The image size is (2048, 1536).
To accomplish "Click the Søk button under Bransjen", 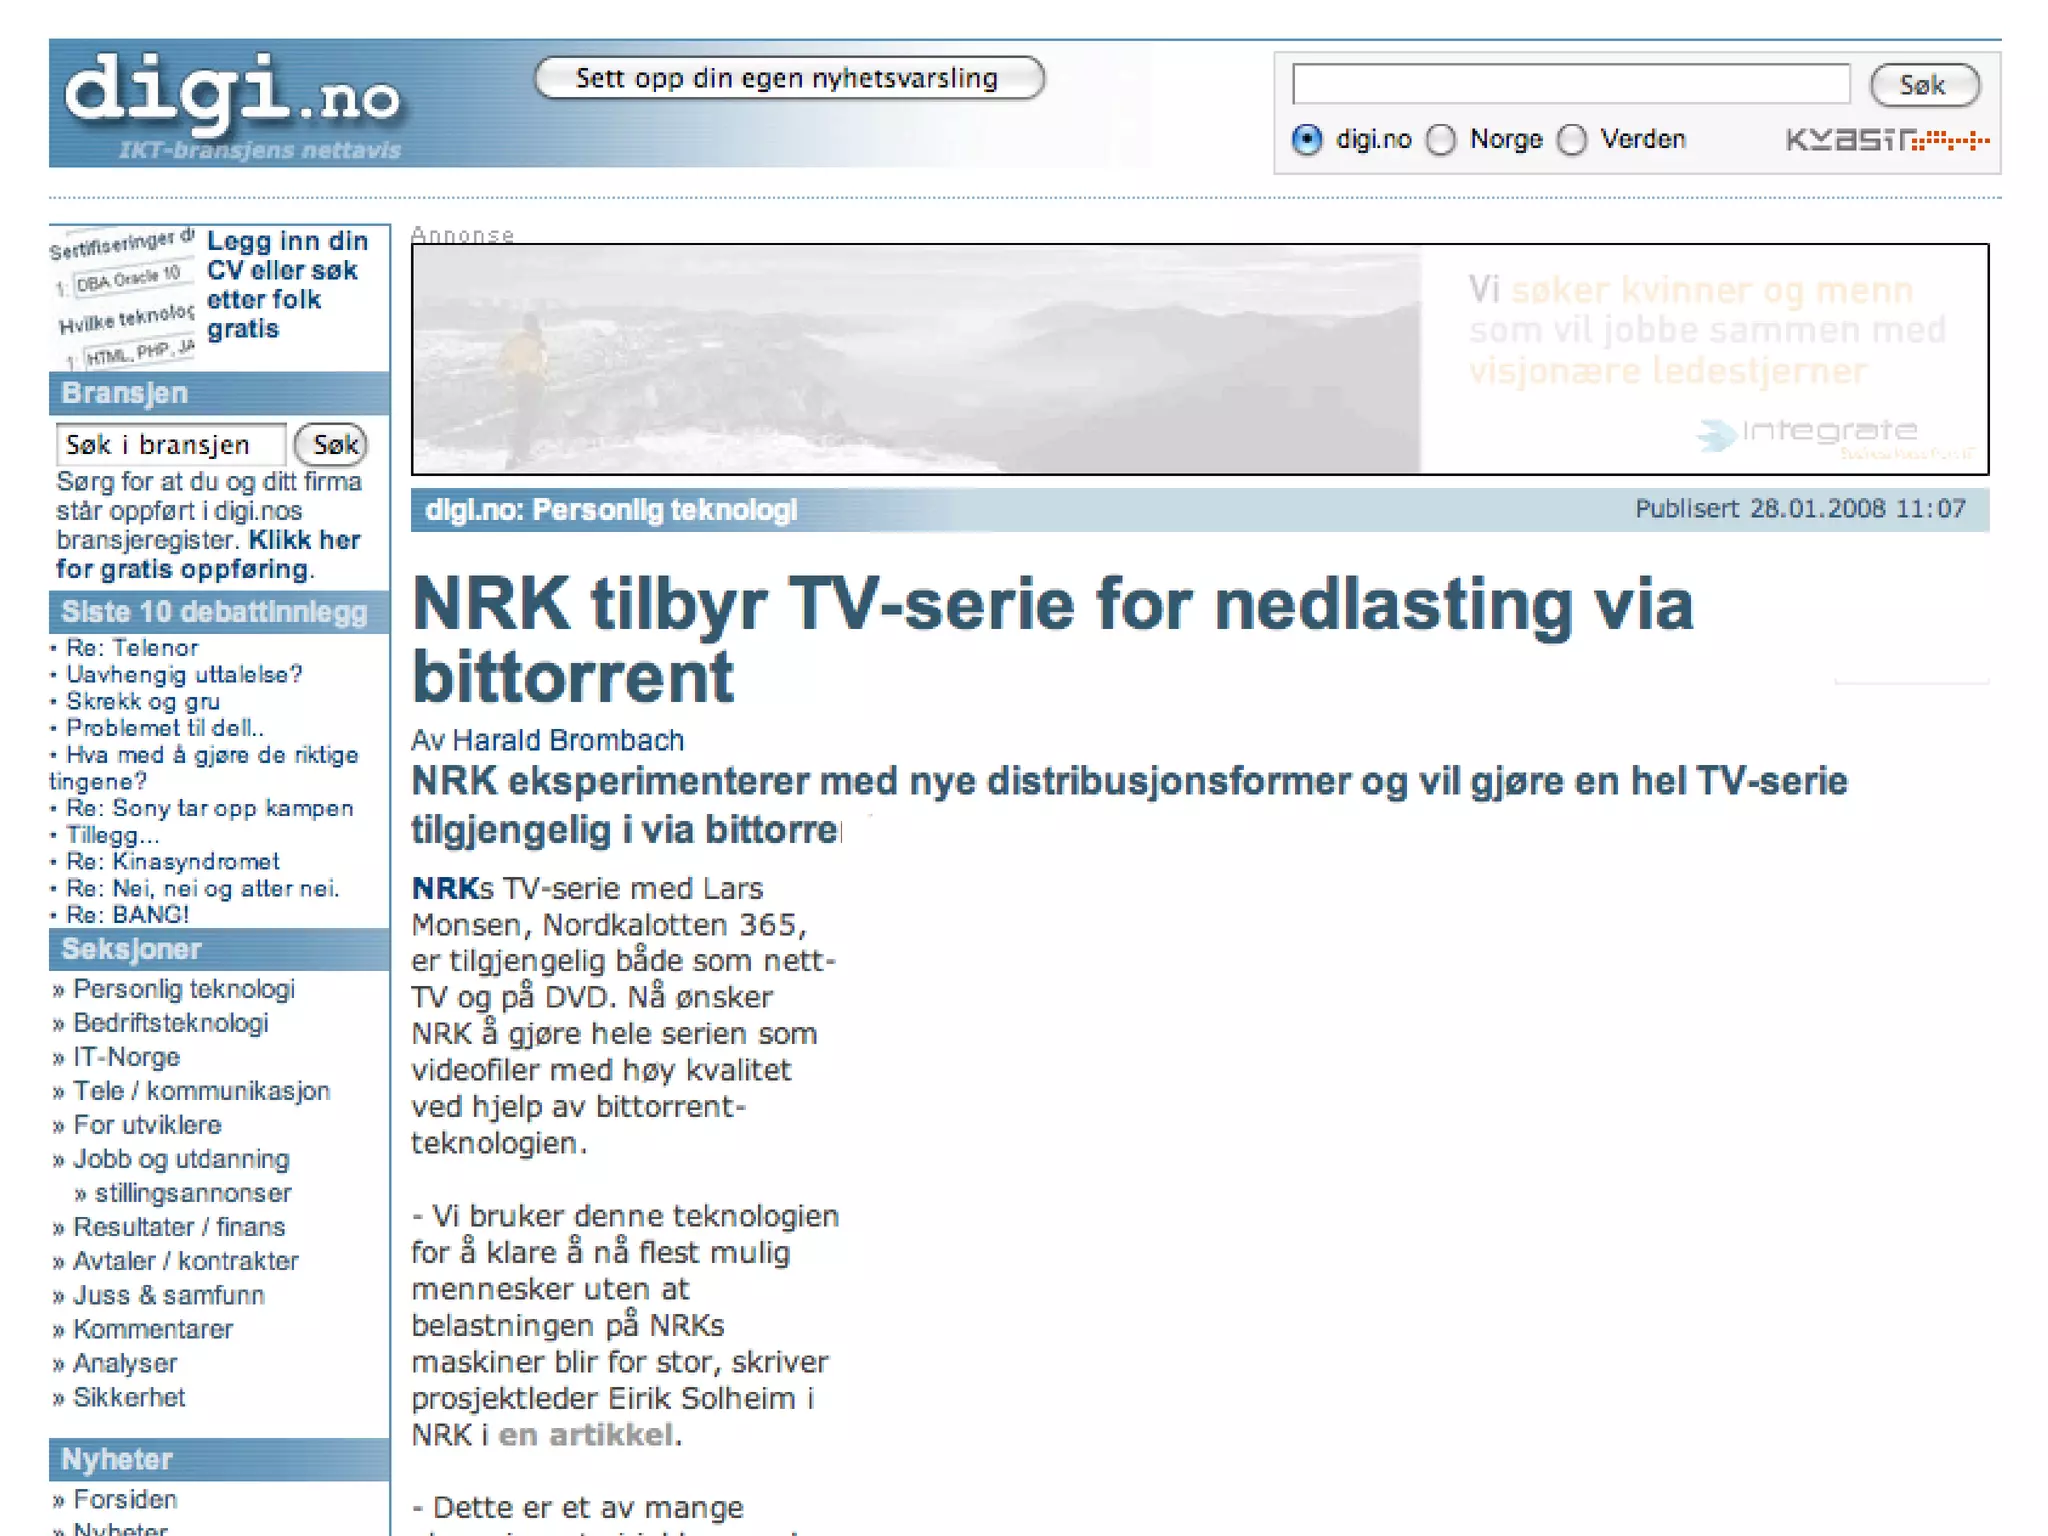I will [331, 444].
